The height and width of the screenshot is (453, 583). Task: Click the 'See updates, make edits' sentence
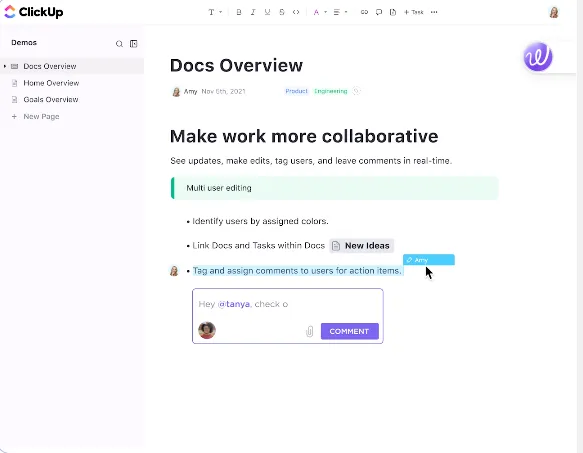(311, 161)
